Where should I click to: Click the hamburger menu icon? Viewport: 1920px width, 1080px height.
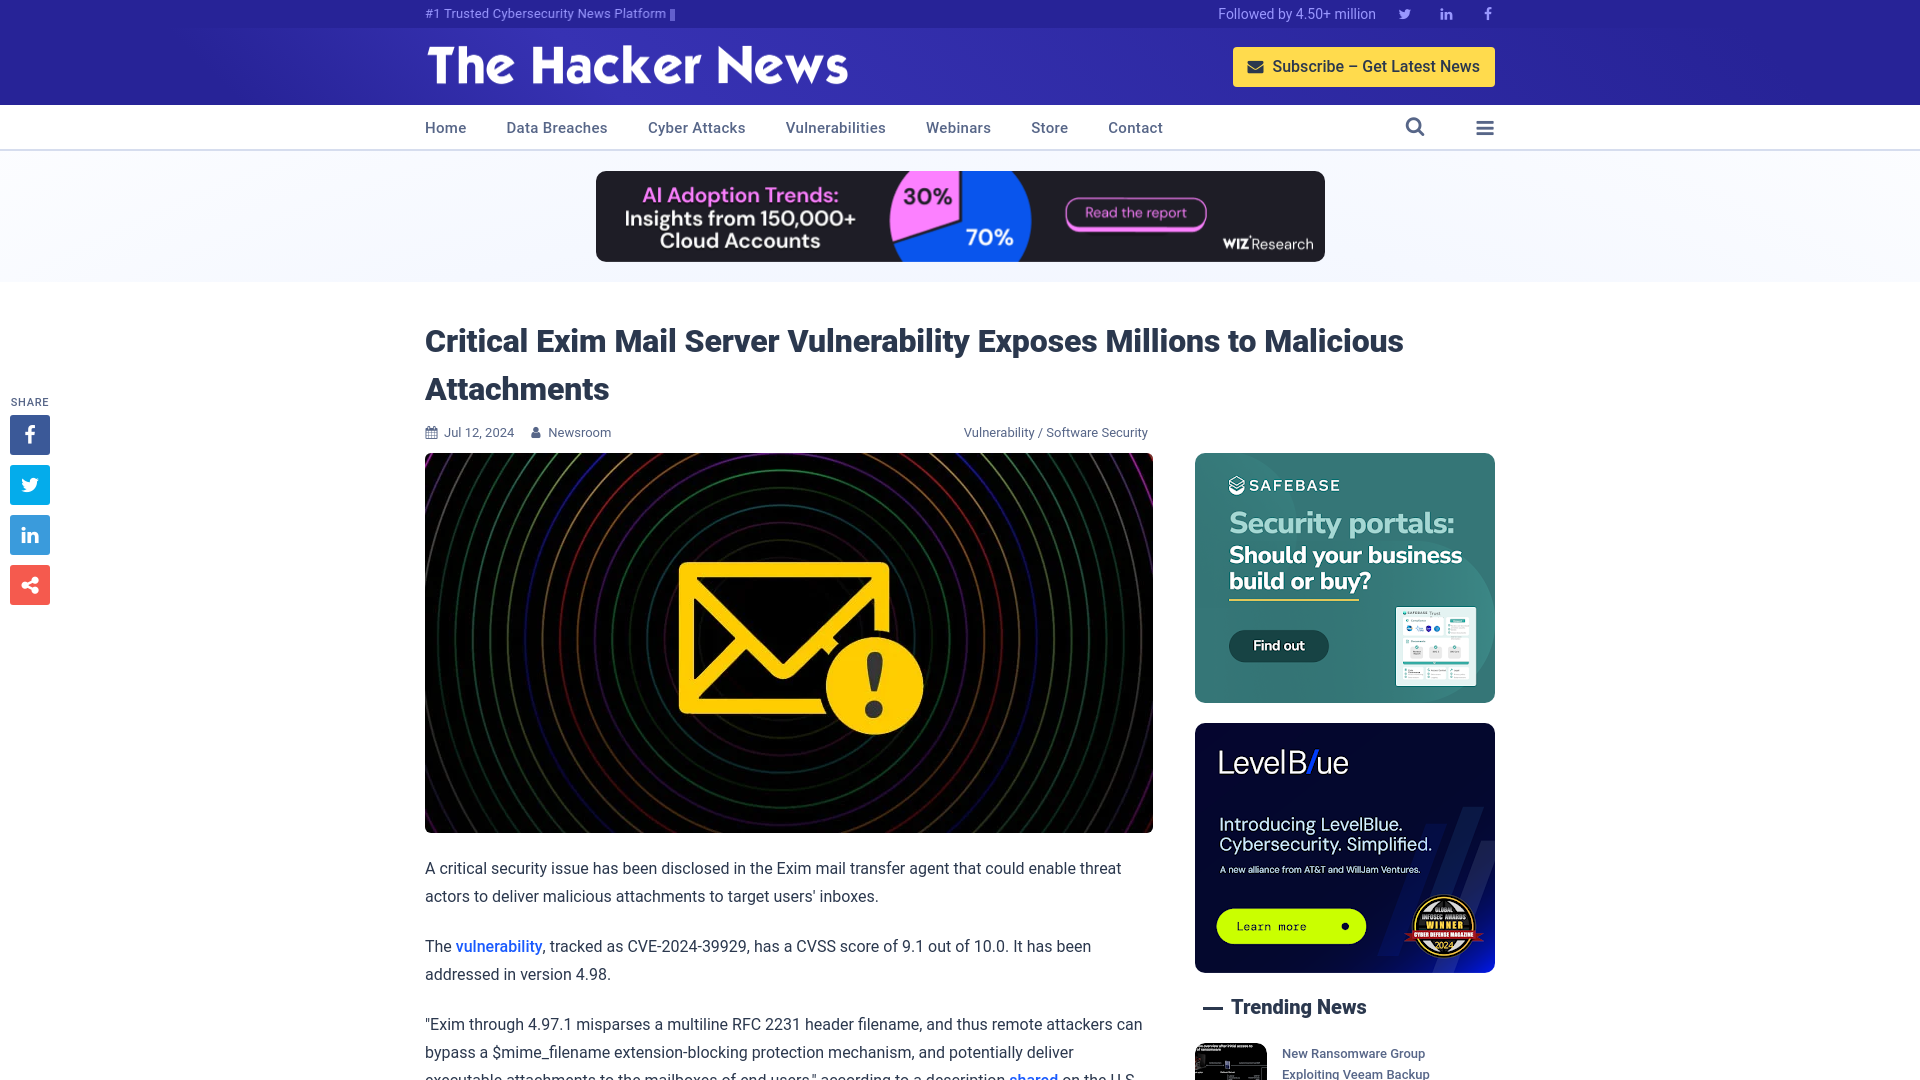tap(1485, 127)
